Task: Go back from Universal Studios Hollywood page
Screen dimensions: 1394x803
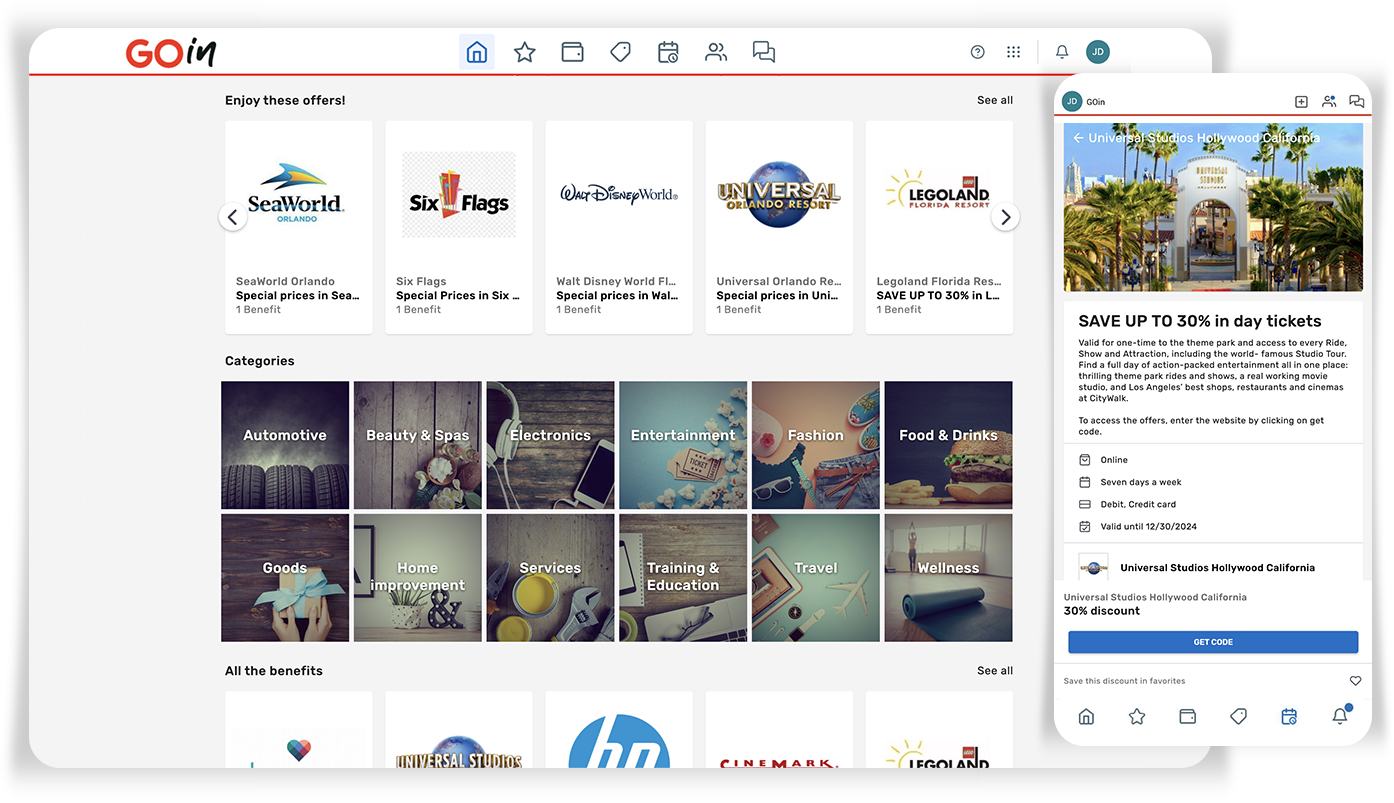Action: [x=1078, y=138]
